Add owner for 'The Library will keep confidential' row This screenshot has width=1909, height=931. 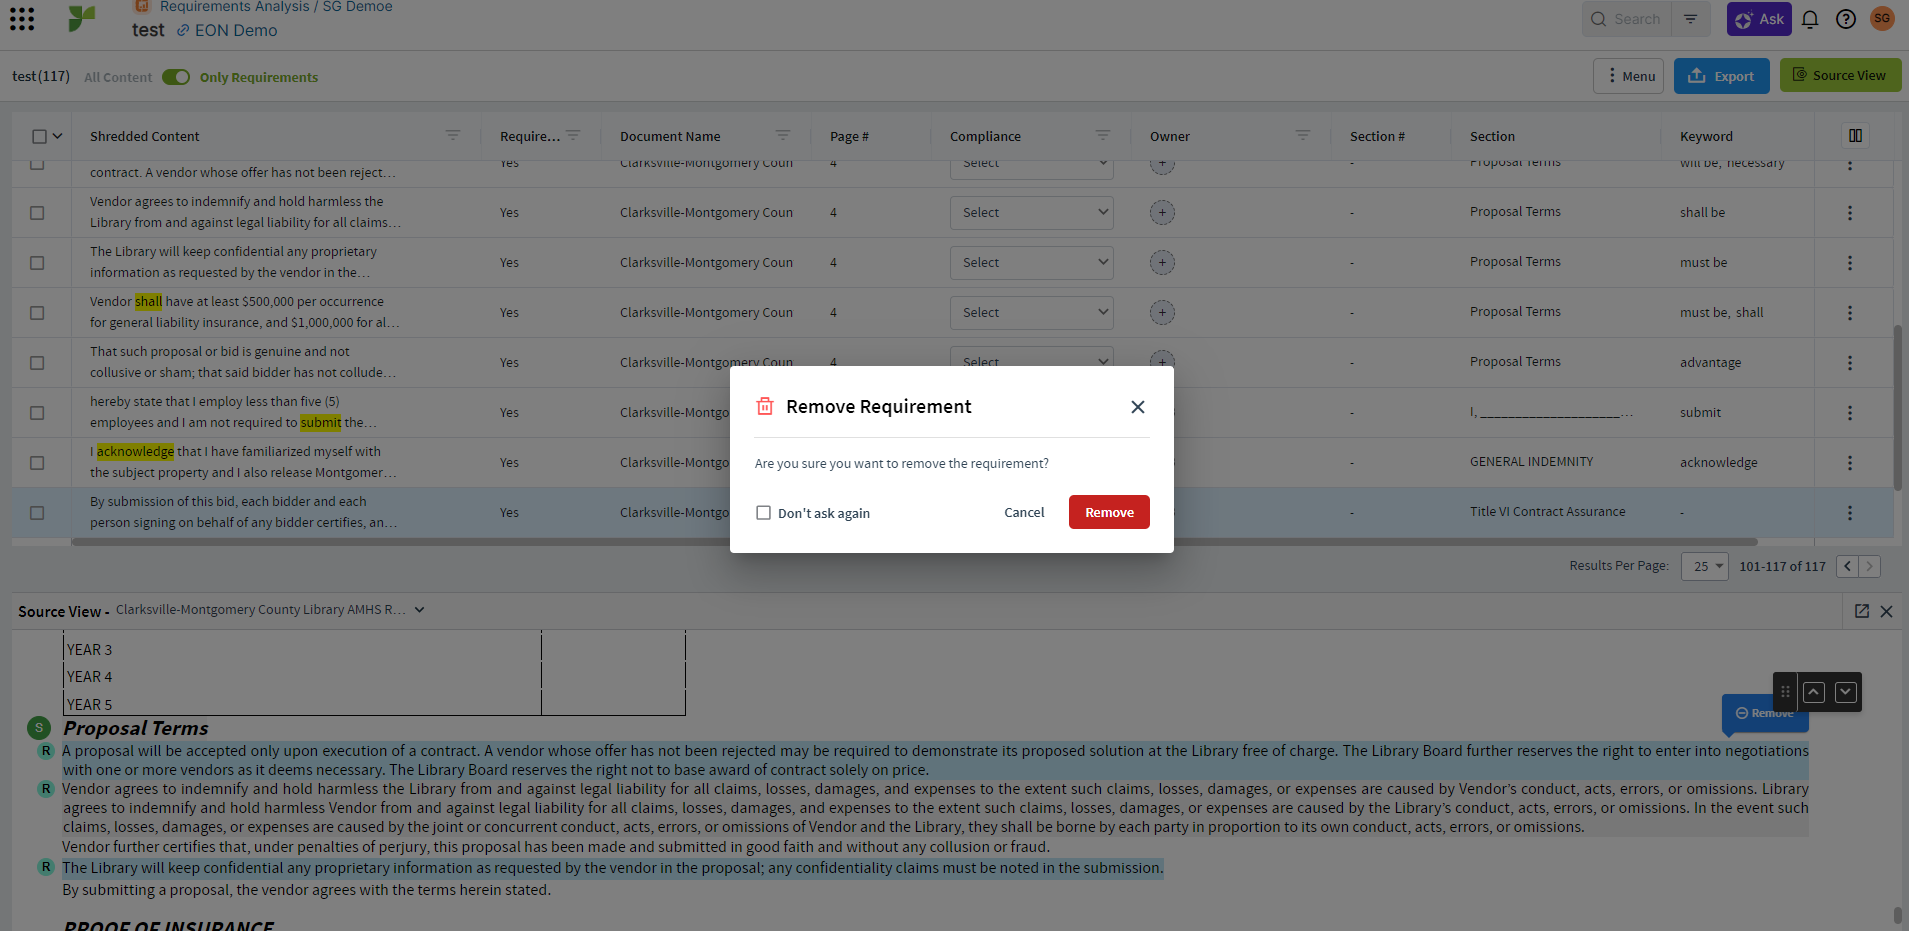(1162, 262)
